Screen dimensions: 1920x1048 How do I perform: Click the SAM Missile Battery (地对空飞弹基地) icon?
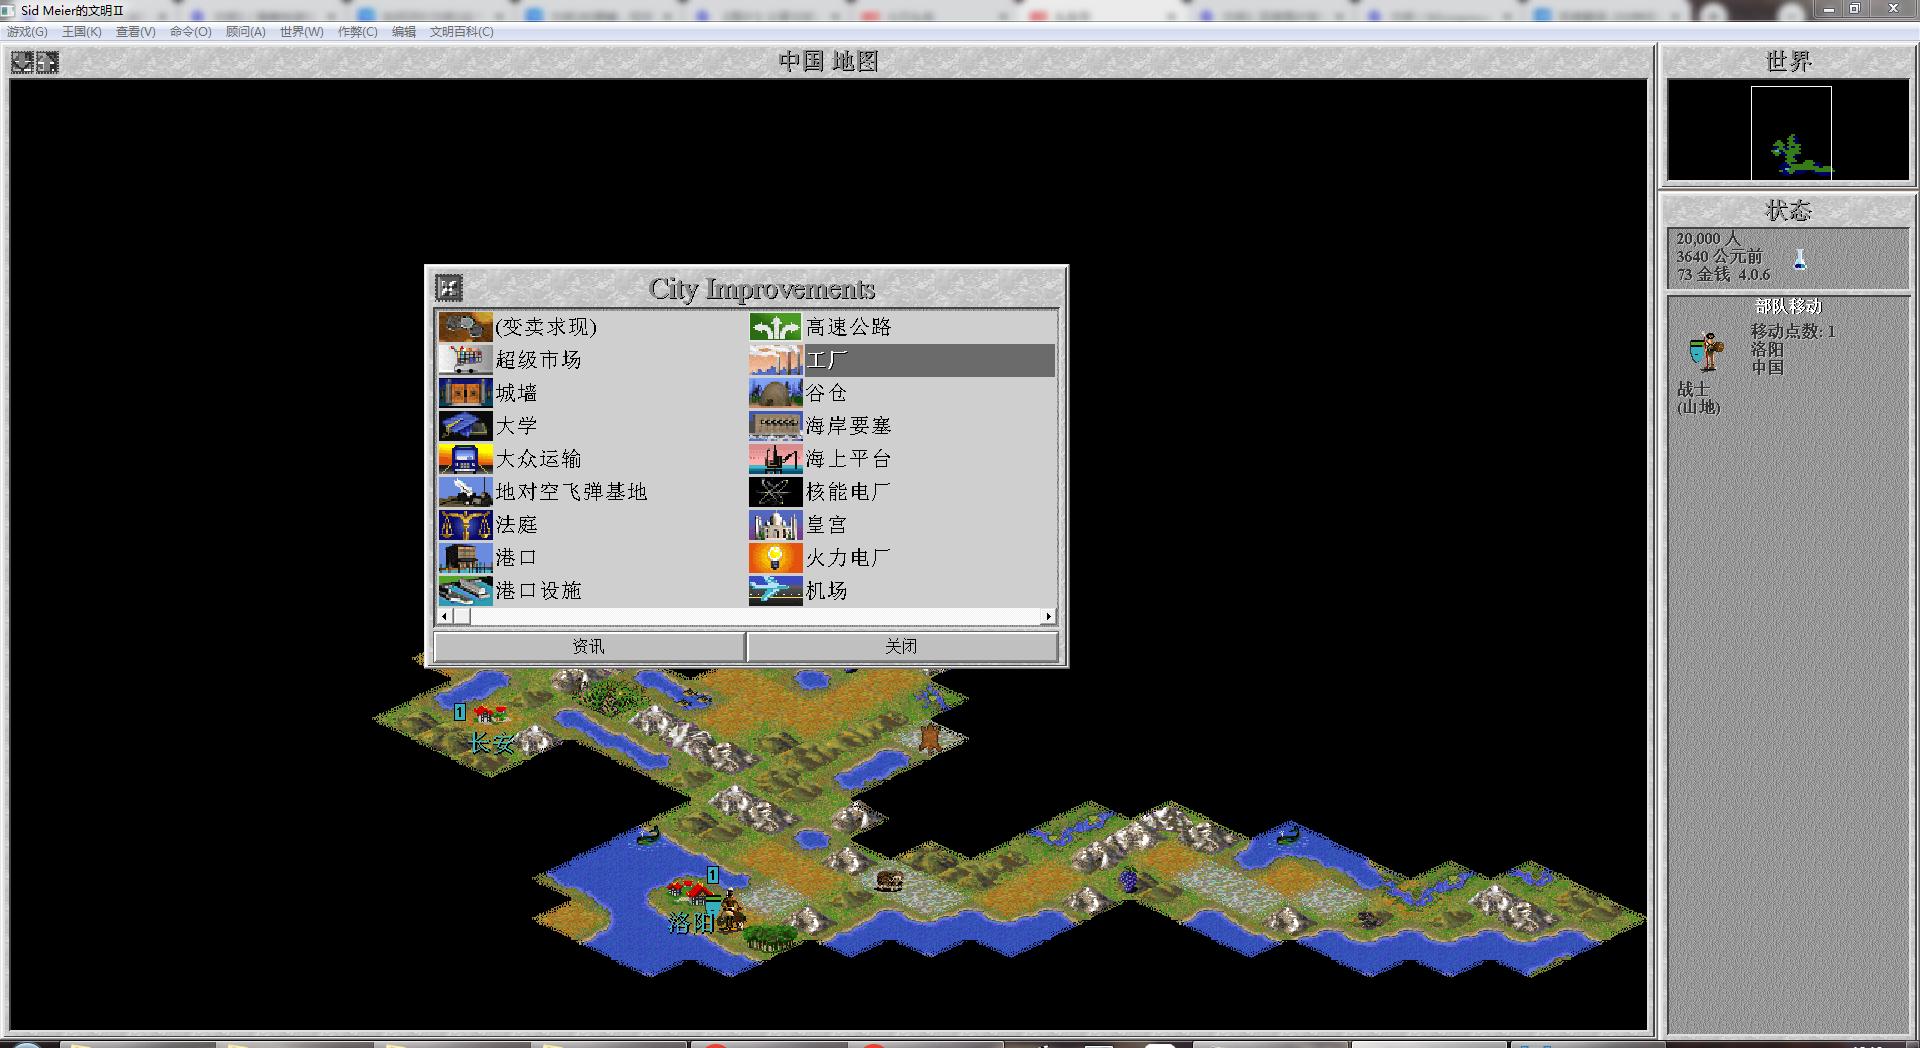pyautogui.click(x=465, y=492)
